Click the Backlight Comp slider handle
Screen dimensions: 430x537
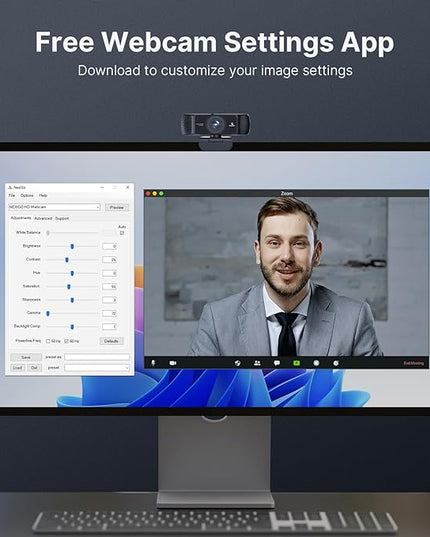[x=72, y=327]
